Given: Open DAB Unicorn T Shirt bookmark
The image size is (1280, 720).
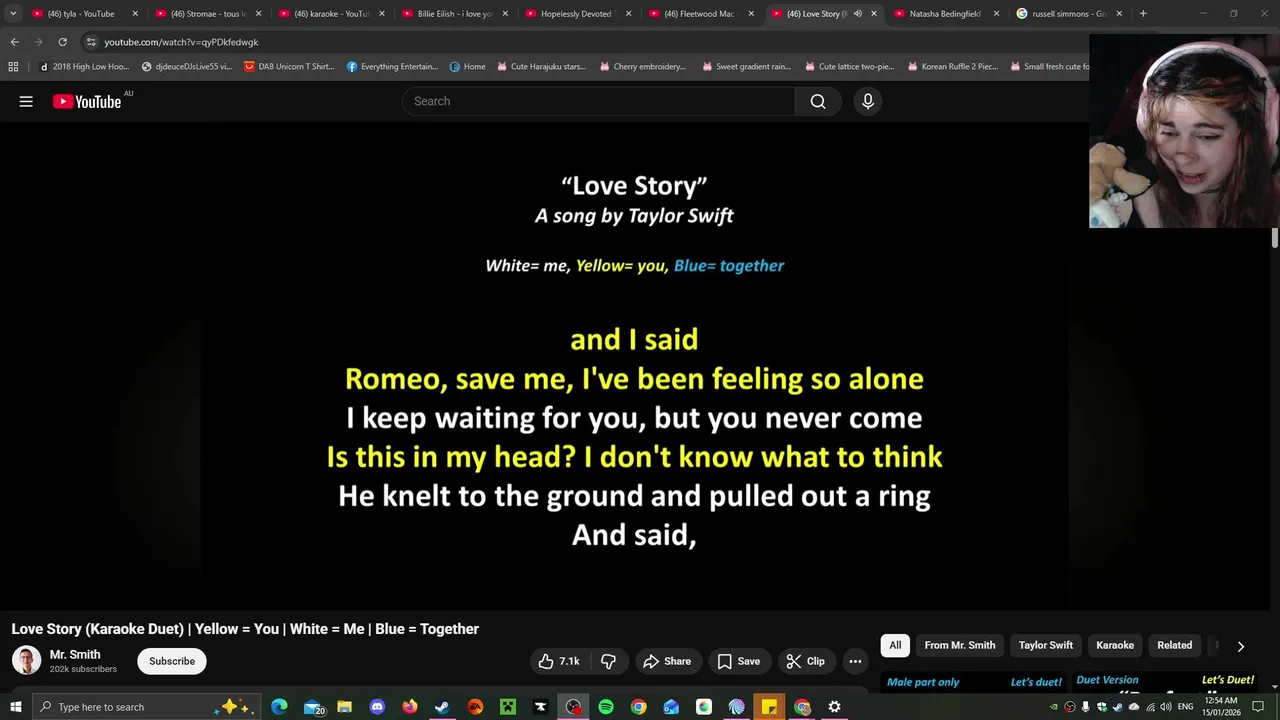Looking at the screenshot, I should [x=289, y=67].
